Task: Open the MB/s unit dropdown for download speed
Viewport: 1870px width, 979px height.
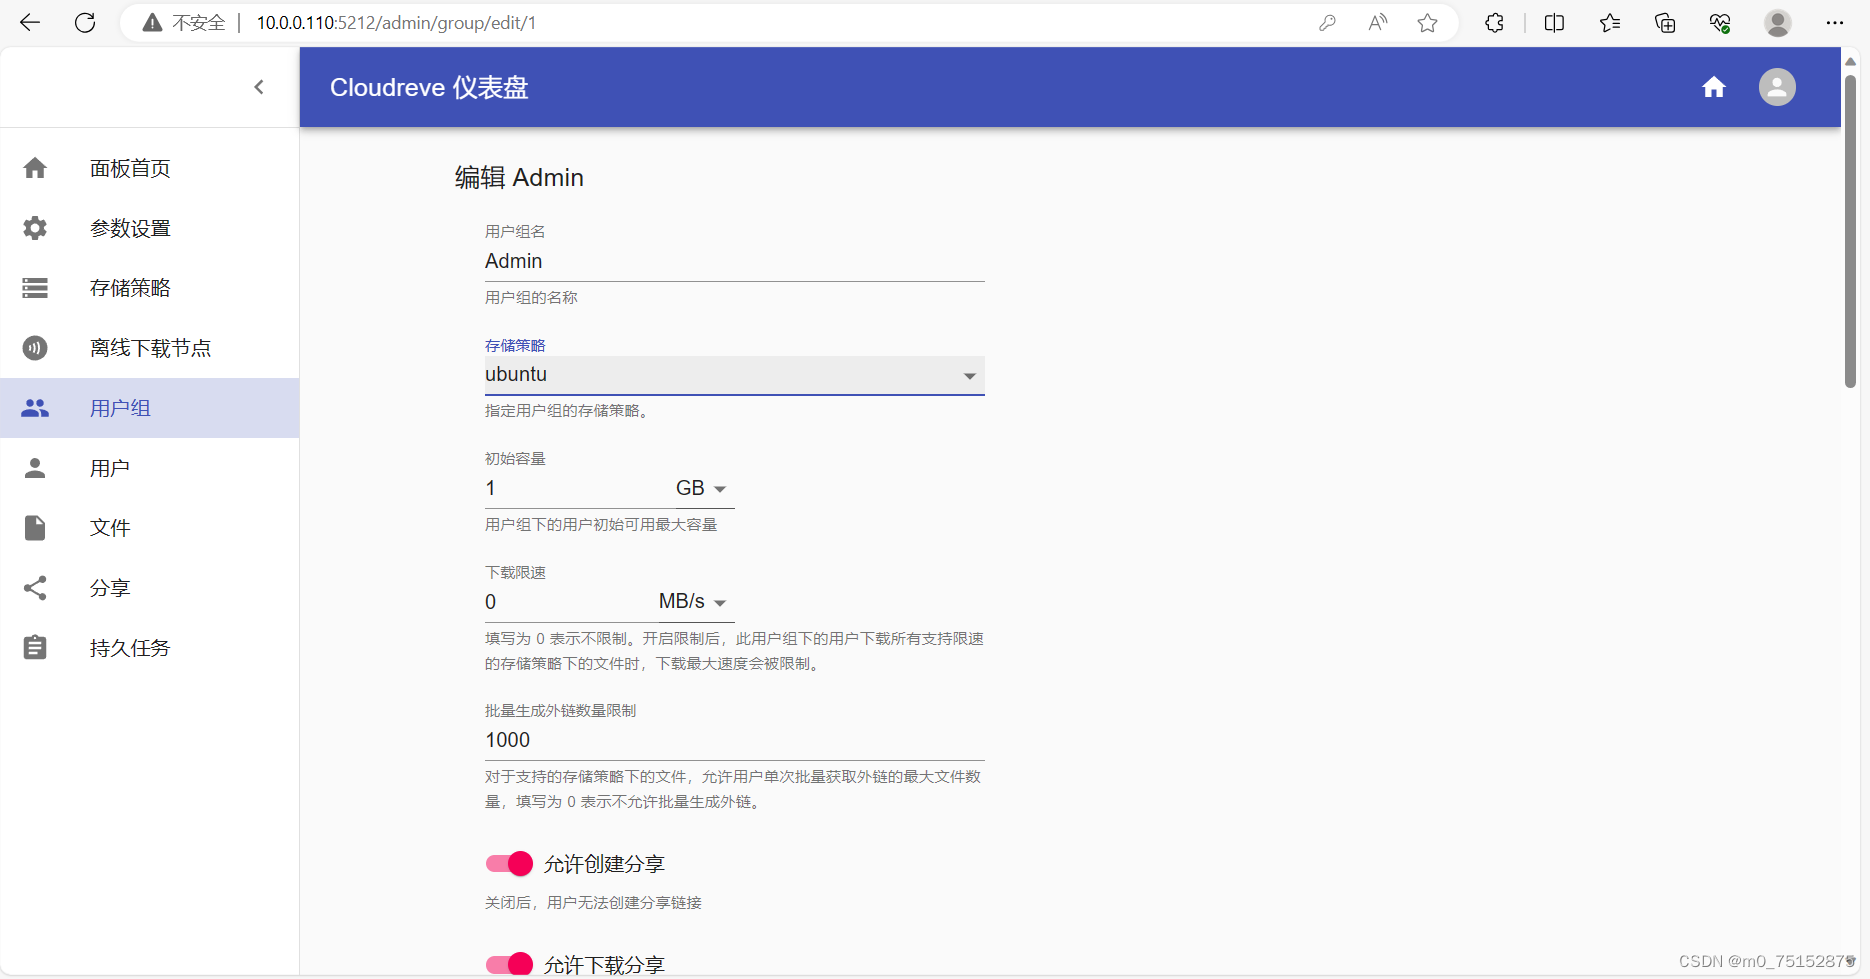Action: [x=695, y=602]
